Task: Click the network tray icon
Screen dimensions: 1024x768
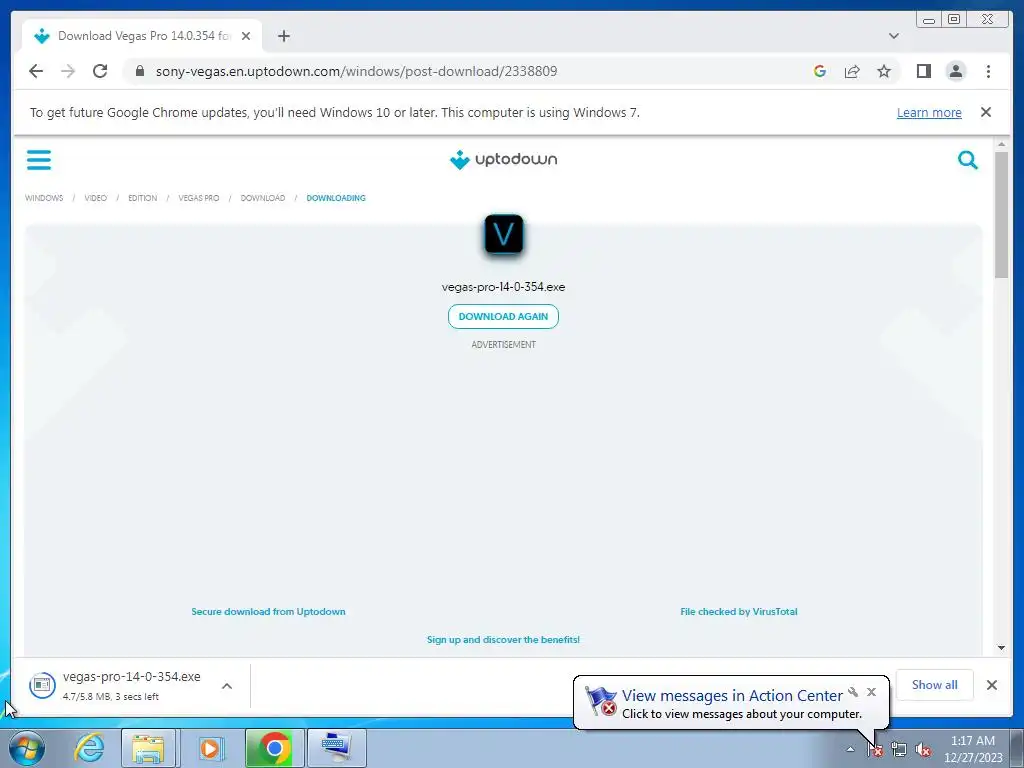Action: (x=899, y=750)
